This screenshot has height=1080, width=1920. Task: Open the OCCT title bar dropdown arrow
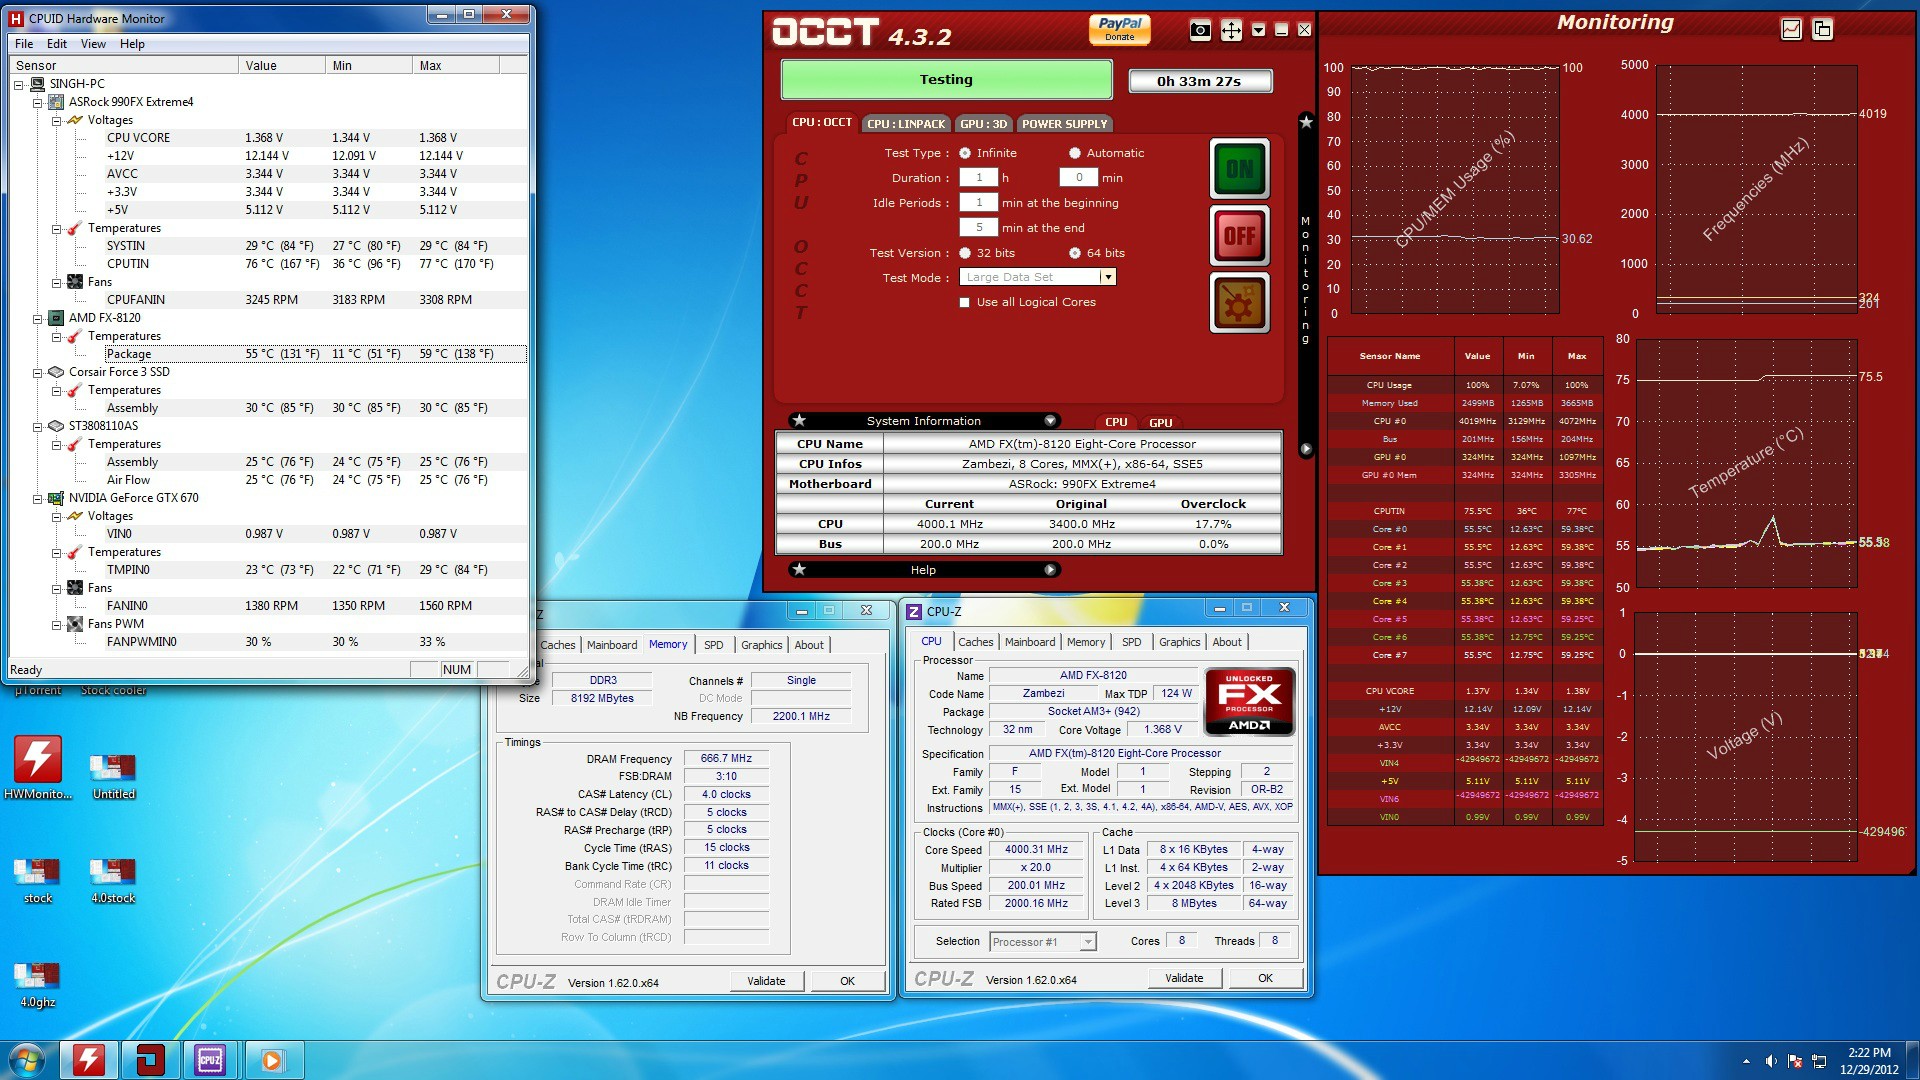1258,30
